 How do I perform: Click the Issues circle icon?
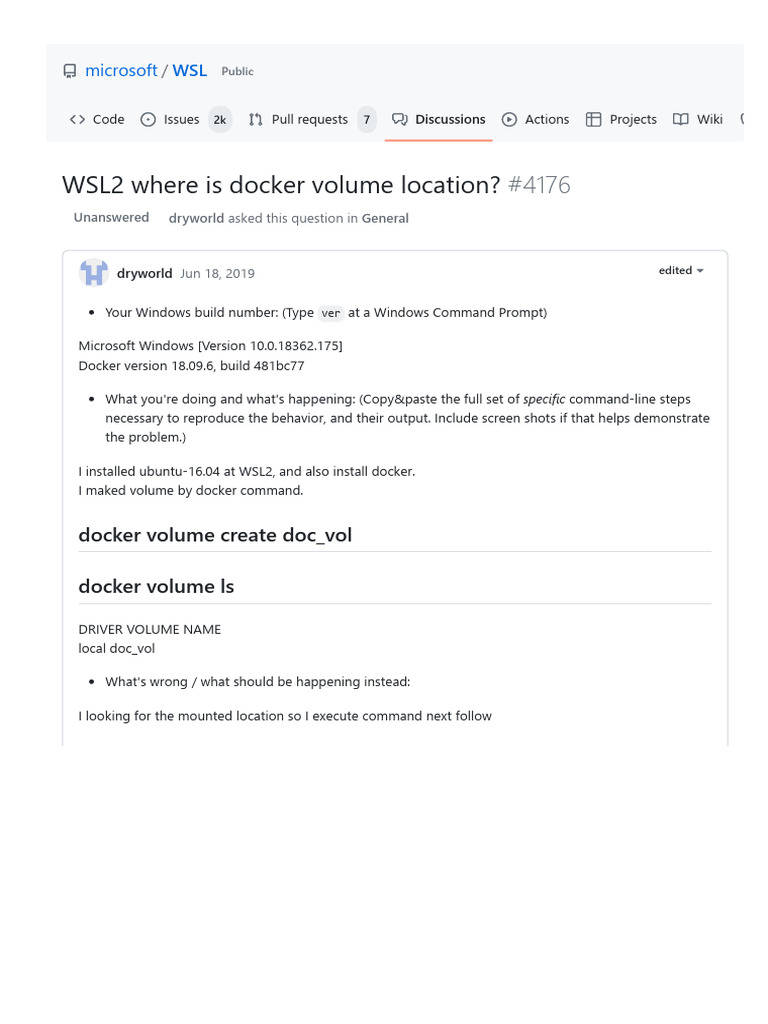148,120
